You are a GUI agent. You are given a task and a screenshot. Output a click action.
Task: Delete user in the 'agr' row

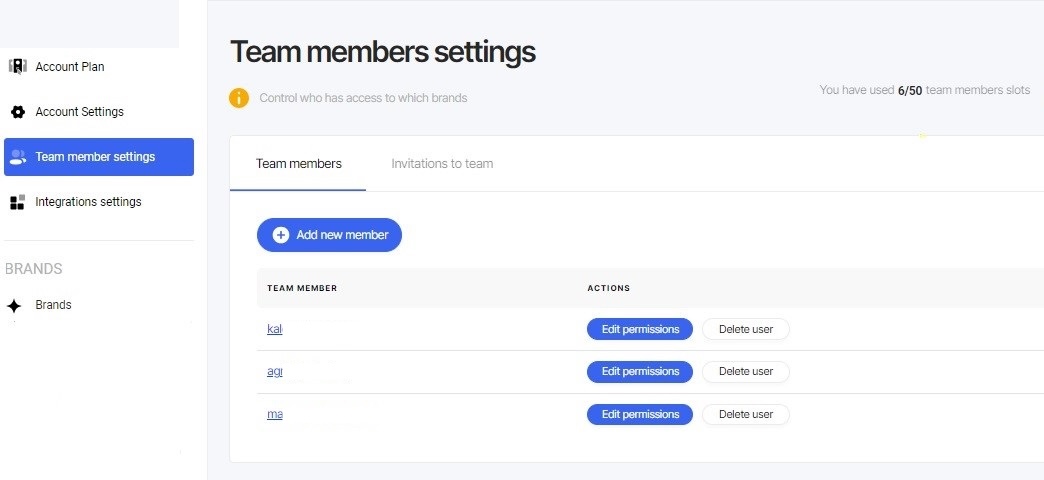point(746,371)
